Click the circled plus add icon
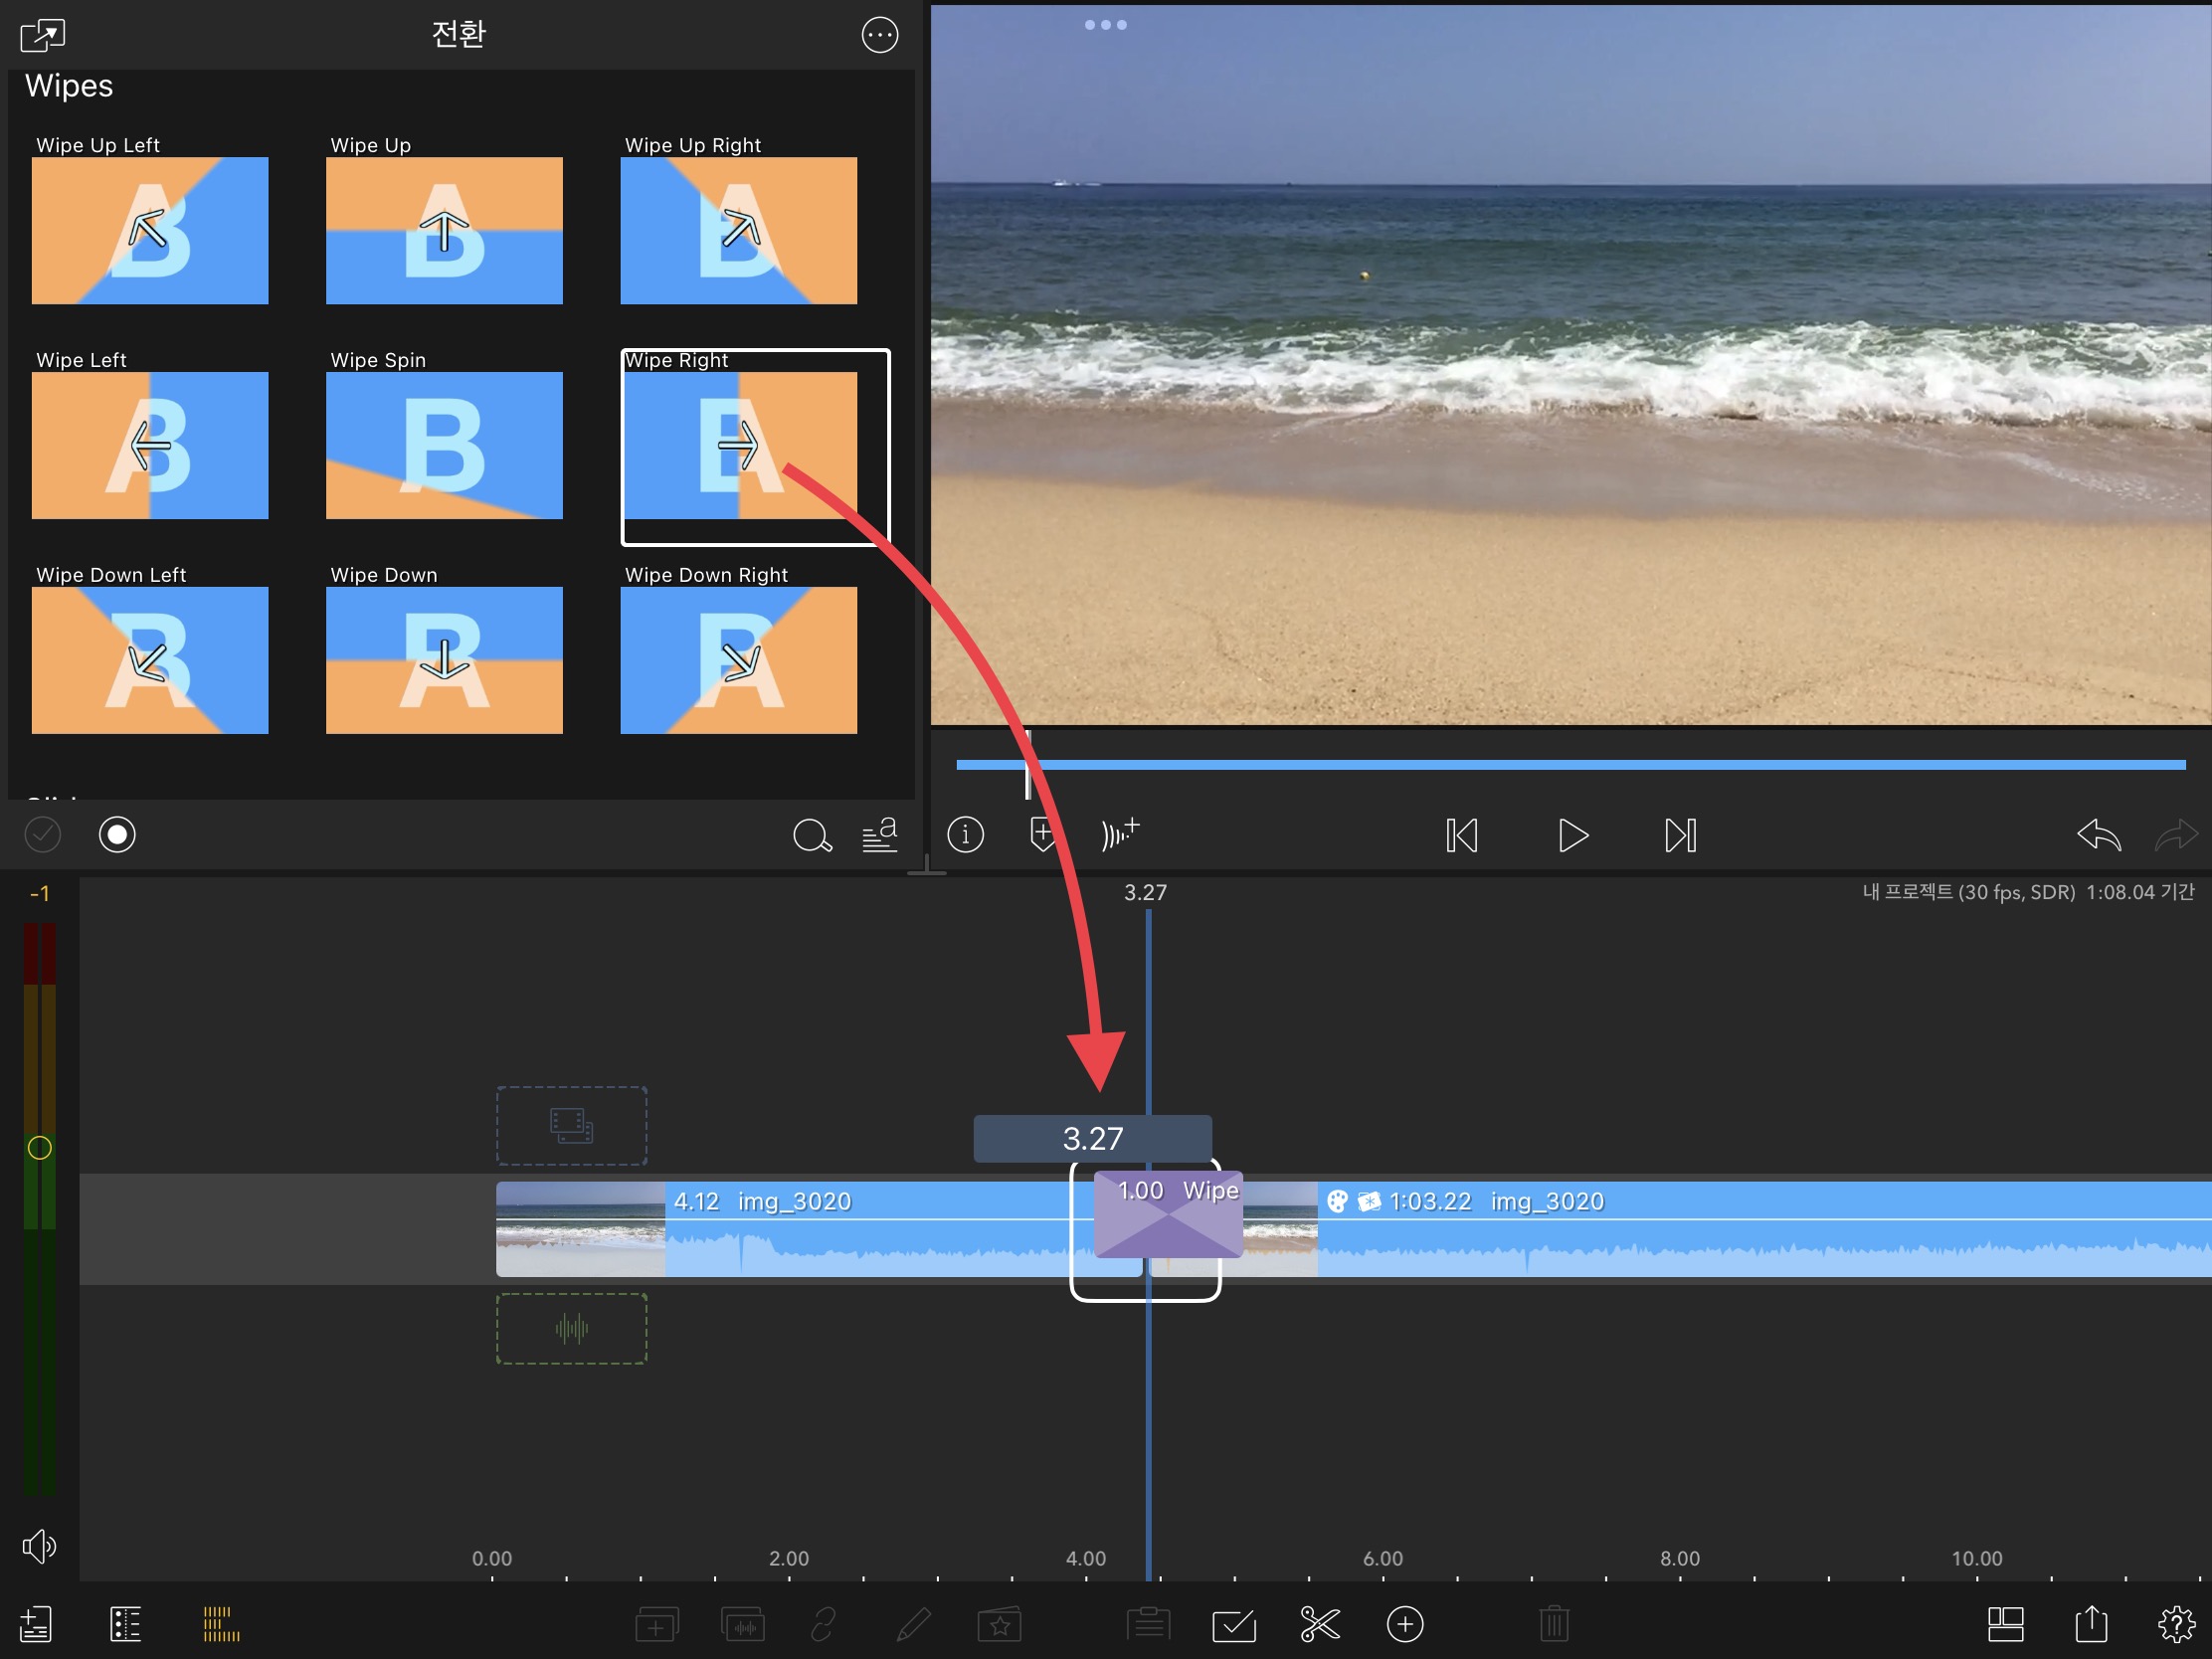2212x1659 pixels. (1404, 1624)
